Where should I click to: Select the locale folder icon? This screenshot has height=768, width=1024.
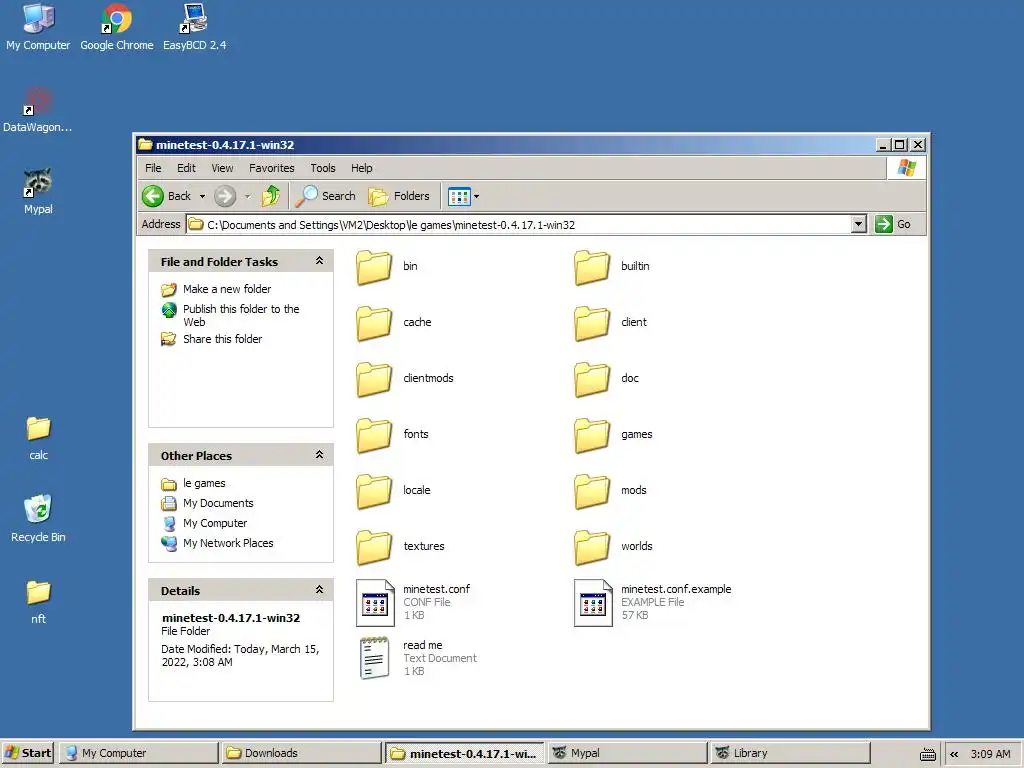[374, 492]
